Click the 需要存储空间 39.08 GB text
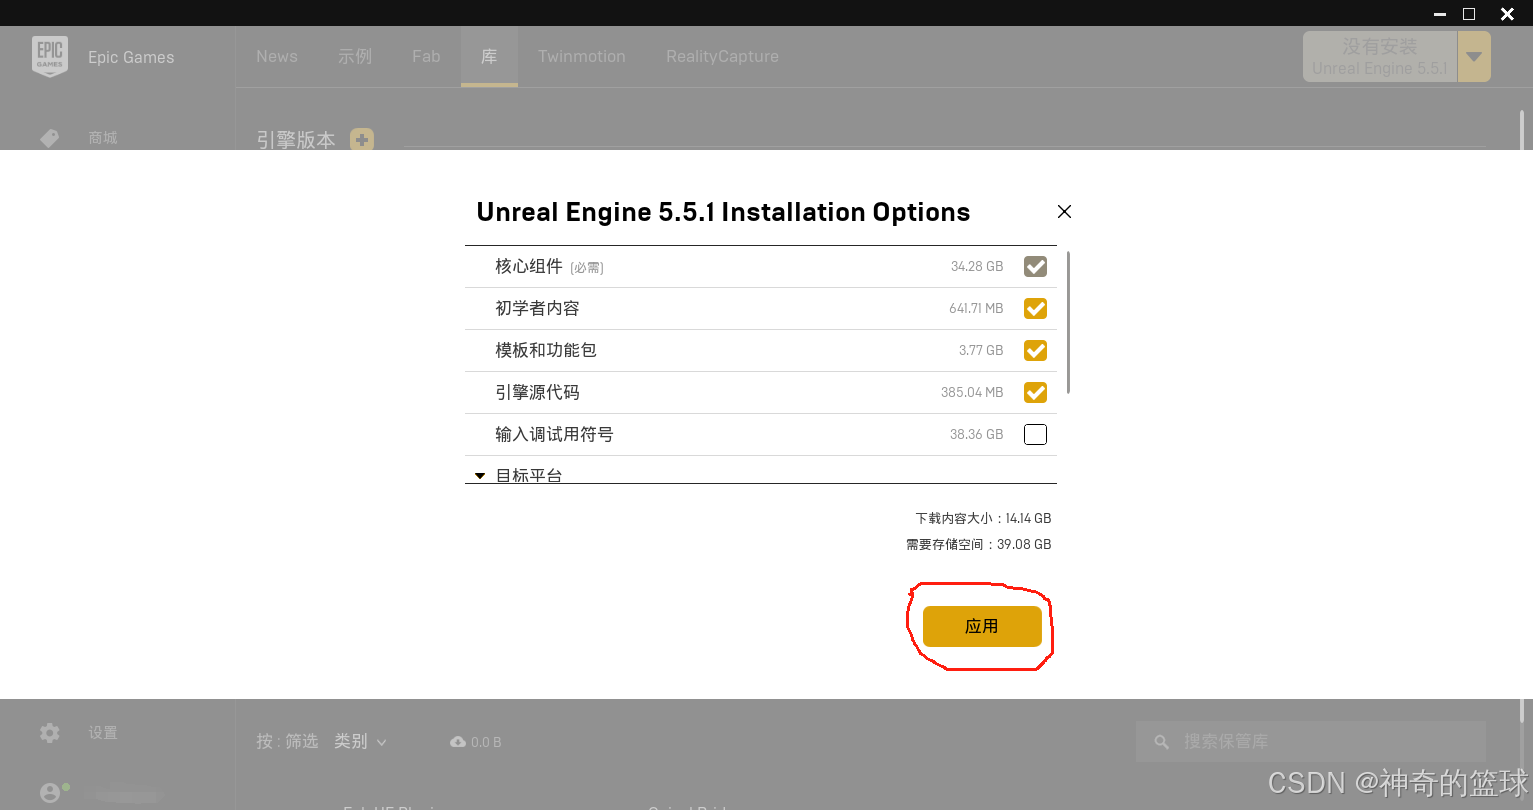 click(978, 544)
